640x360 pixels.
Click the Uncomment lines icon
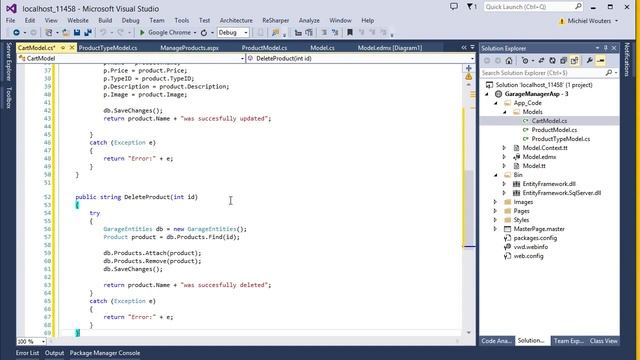point(335,32)
